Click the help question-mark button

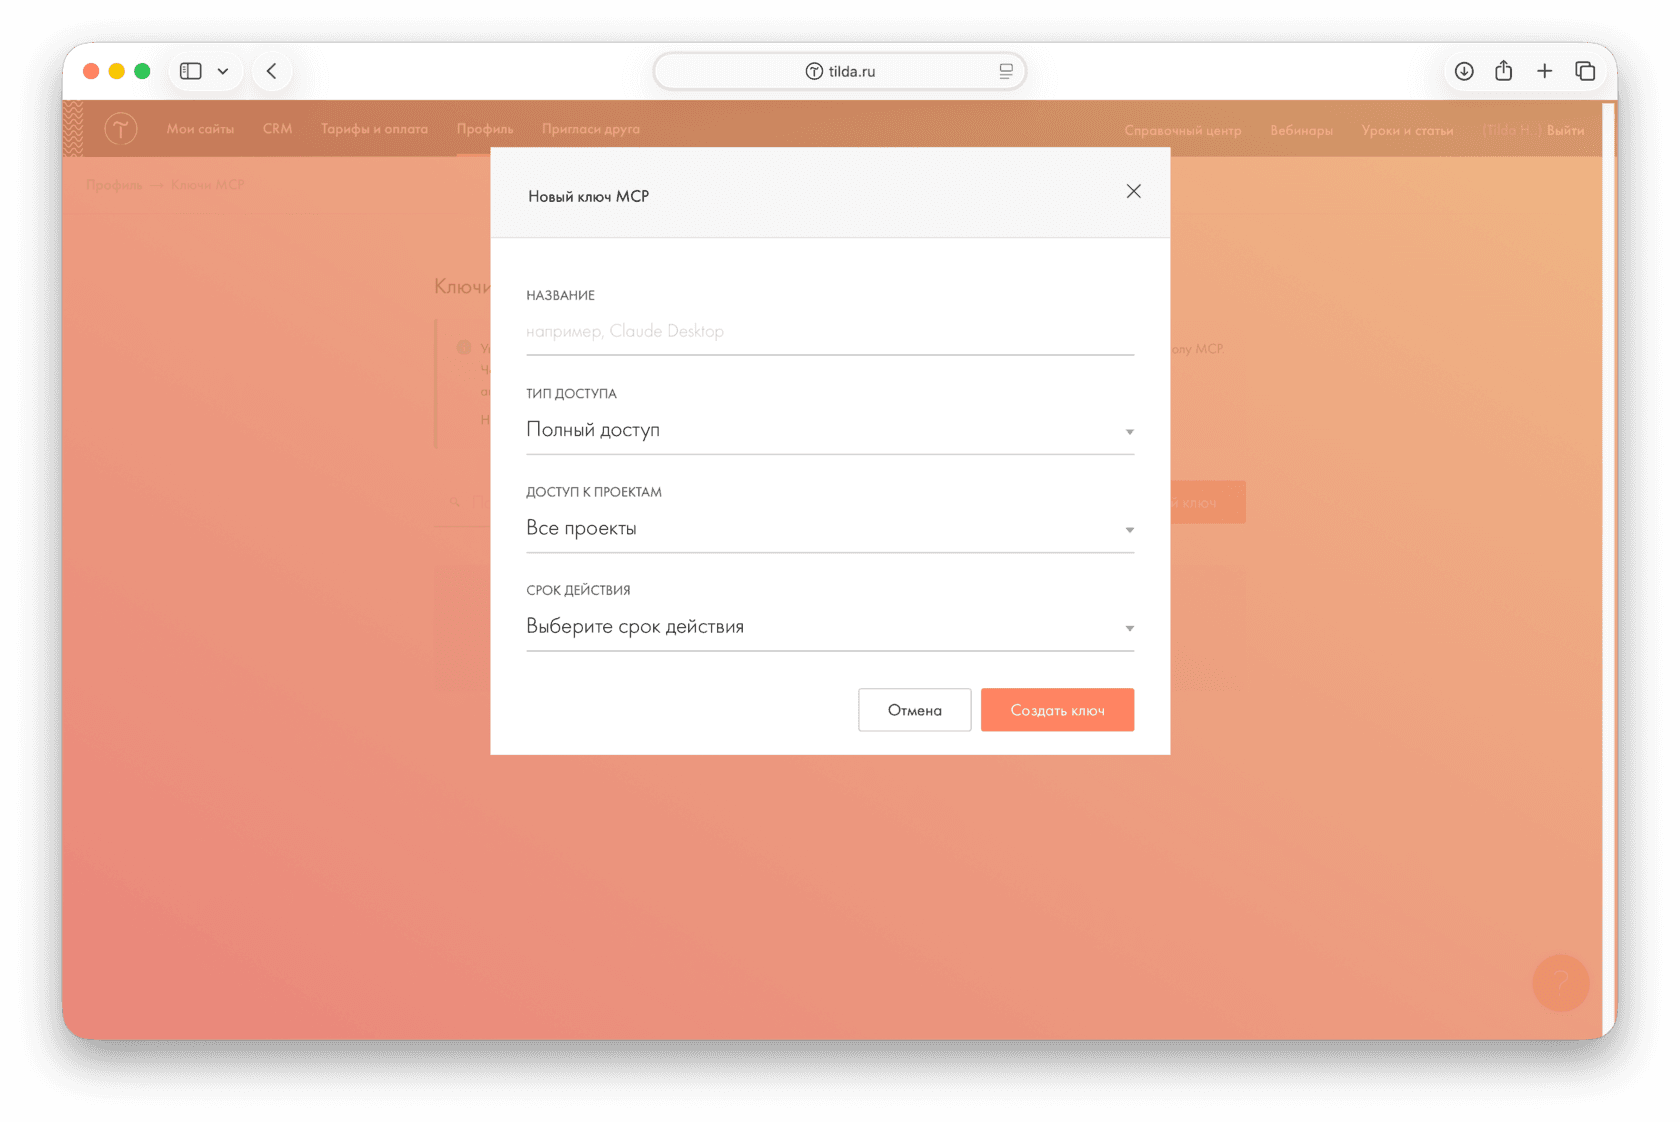point(1560,983)
